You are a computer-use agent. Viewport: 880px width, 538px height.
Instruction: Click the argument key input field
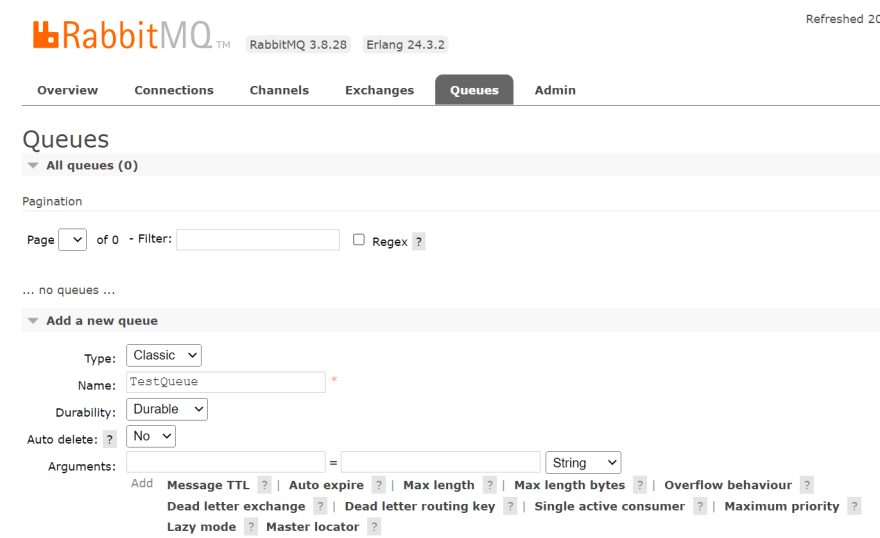click(x=226, y=462)
